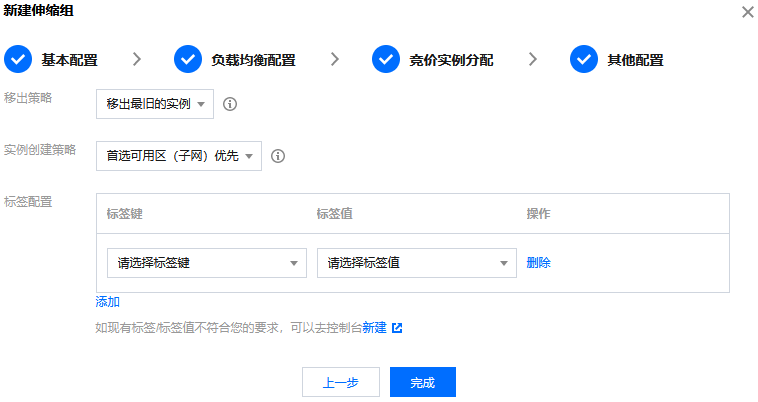This screenshot has width=758, height=402.
Task: Click the 标签值 column header
Action: pos(335,214)
